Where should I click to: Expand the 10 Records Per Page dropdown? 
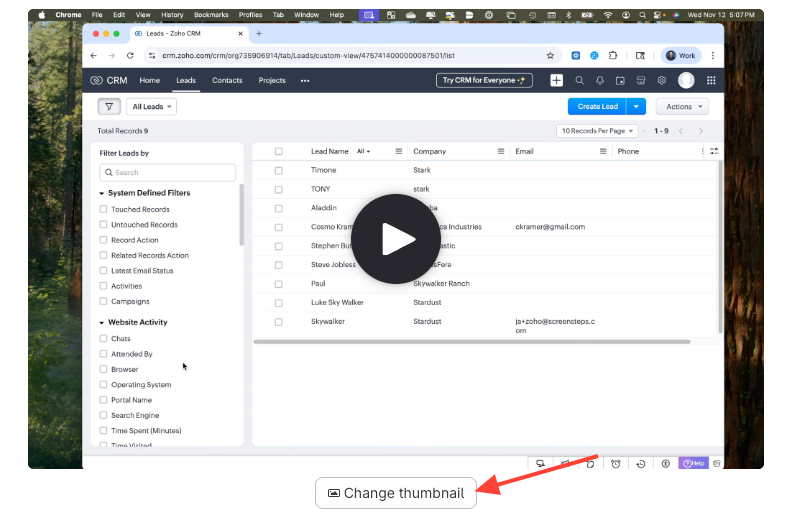pos(597,131)
